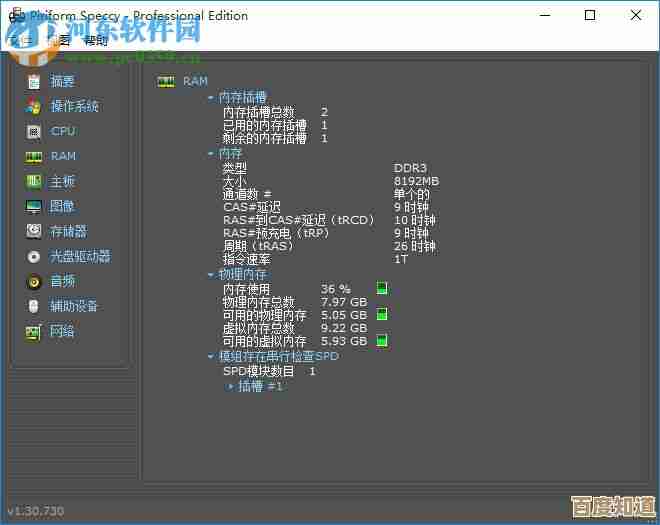Viewport: 660px width, 525px height.
Task: Open the Summary (摘要) section icon
Action: (34, 81)
